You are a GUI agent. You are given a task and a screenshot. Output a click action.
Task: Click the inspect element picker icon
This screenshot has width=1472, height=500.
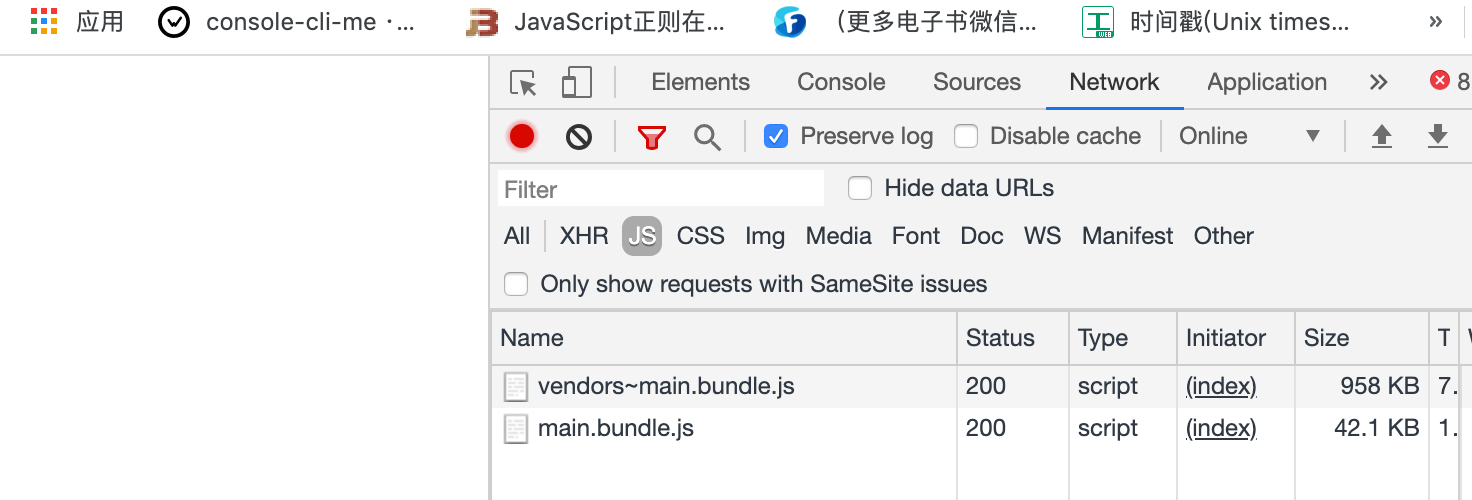coord(523,83)
